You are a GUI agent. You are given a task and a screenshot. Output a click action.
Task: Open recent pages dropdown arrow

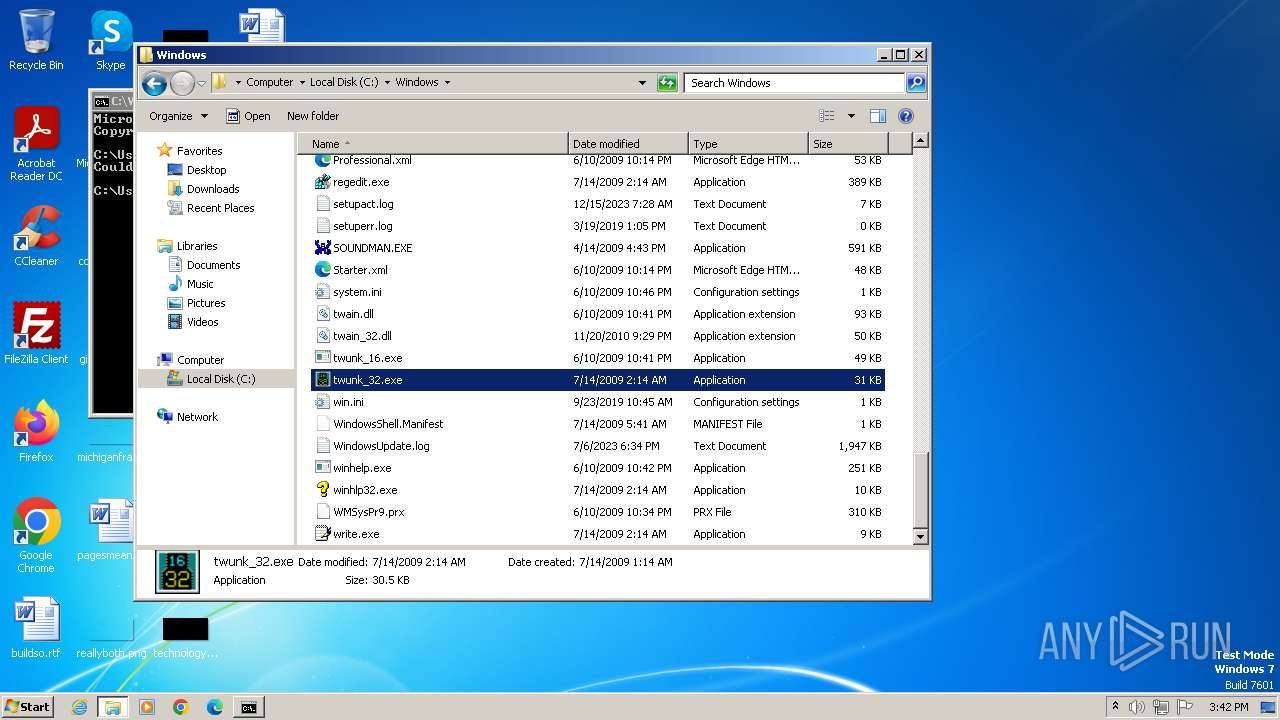pos(201,83)
